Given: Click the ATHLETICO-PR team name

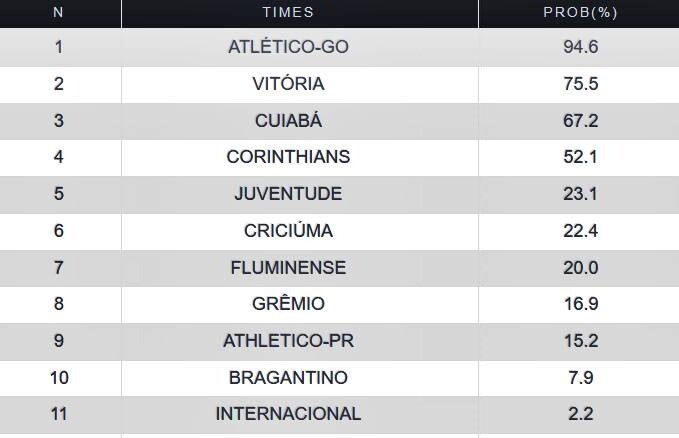Looking at the screenshot, I should point(288,341).
